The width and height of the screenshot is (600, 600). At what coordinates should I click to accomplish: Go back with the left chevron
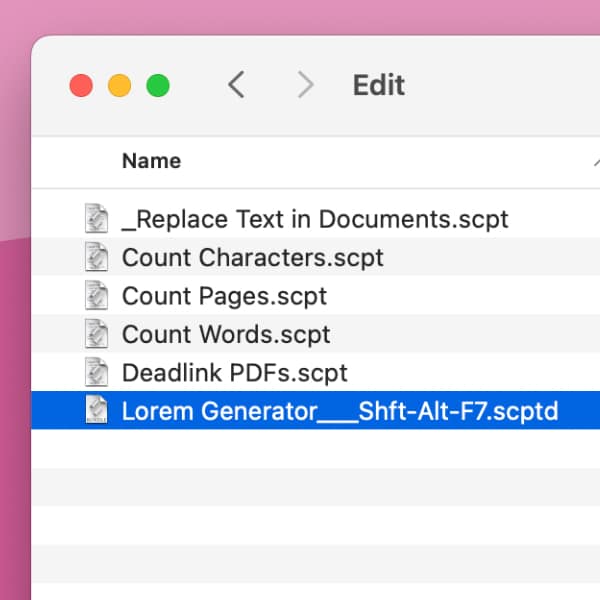click(236, 85)
